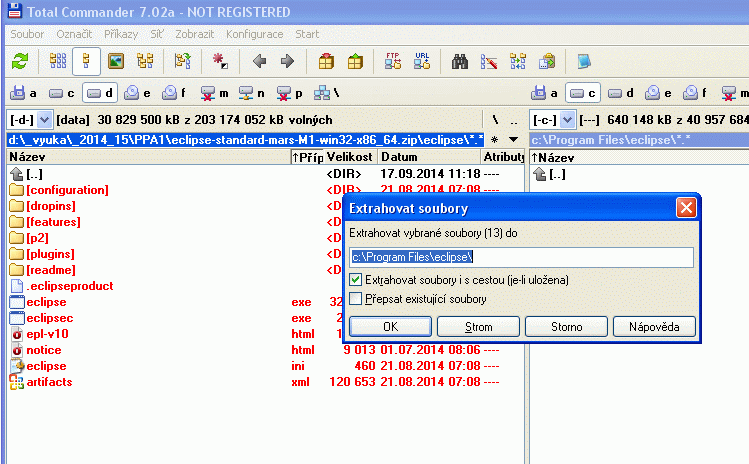Select drive d in left drive bar
This screenshot has width=749, height=464.
tap(100, 93)
